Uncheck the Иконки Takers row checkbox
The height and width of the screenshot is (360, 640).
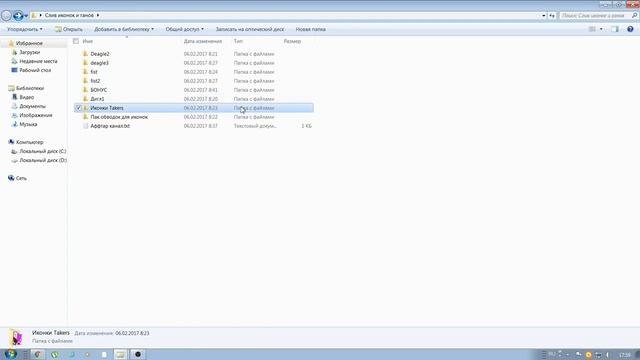point(78,108)
